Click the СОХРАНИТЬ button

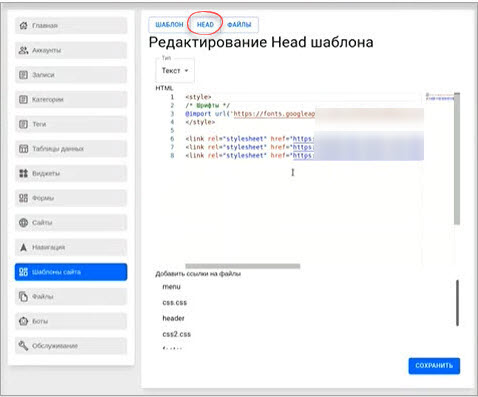(434, 366)
